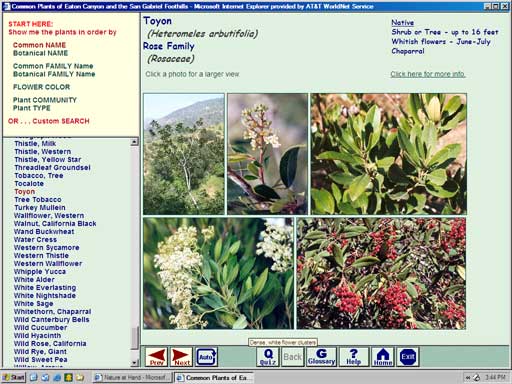The height and width of the screenshot is (384, 512).
Task: Select Thistle, Yellow Star entry
Action: coord(48,160)
